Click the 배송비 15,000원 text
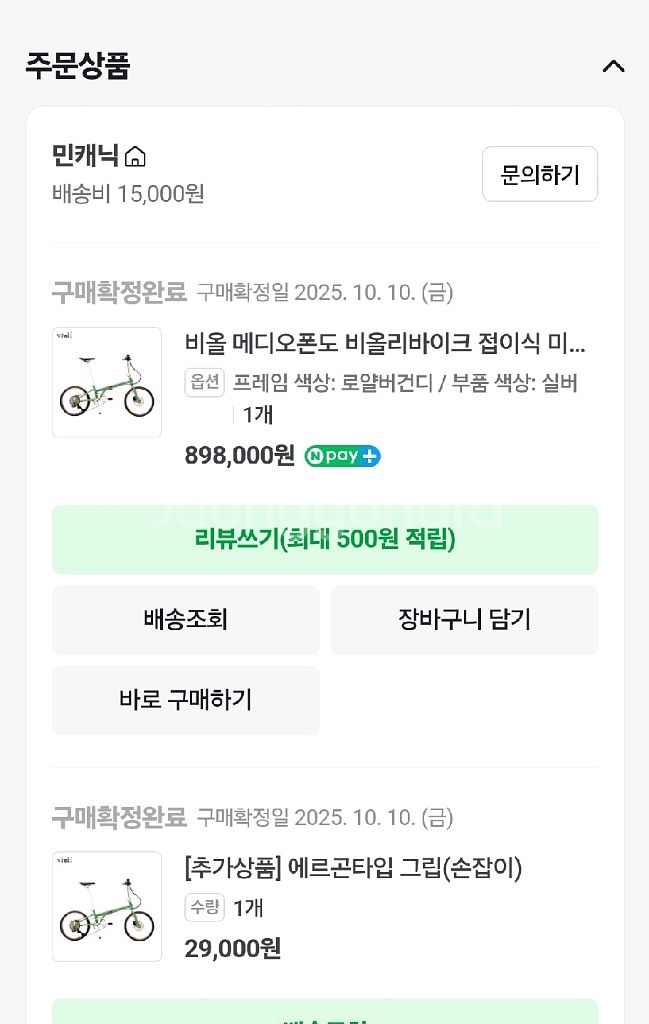Image resolution: width=649 pixels, height=1024 pixels. pyautogui.click(x=122, y=195)
